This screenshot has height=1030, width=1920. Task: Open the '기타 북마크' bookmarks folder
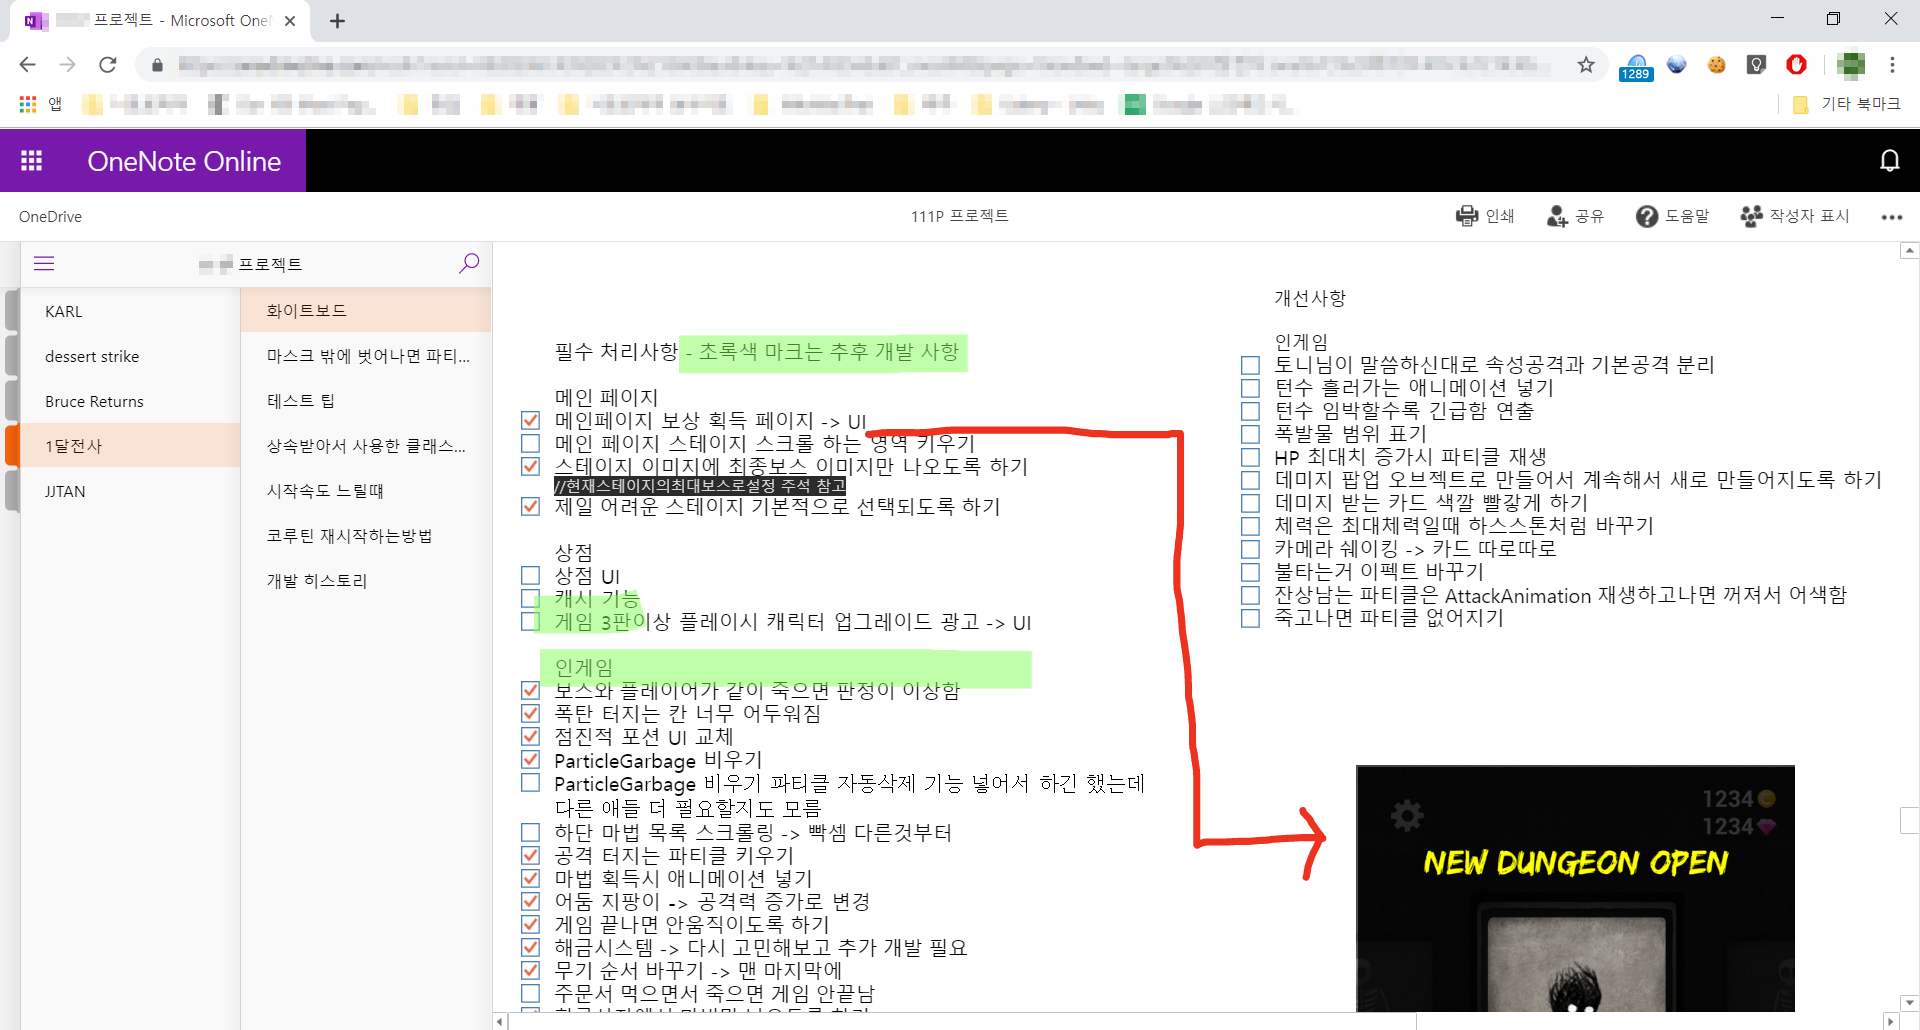click(x=1846, y=104)
